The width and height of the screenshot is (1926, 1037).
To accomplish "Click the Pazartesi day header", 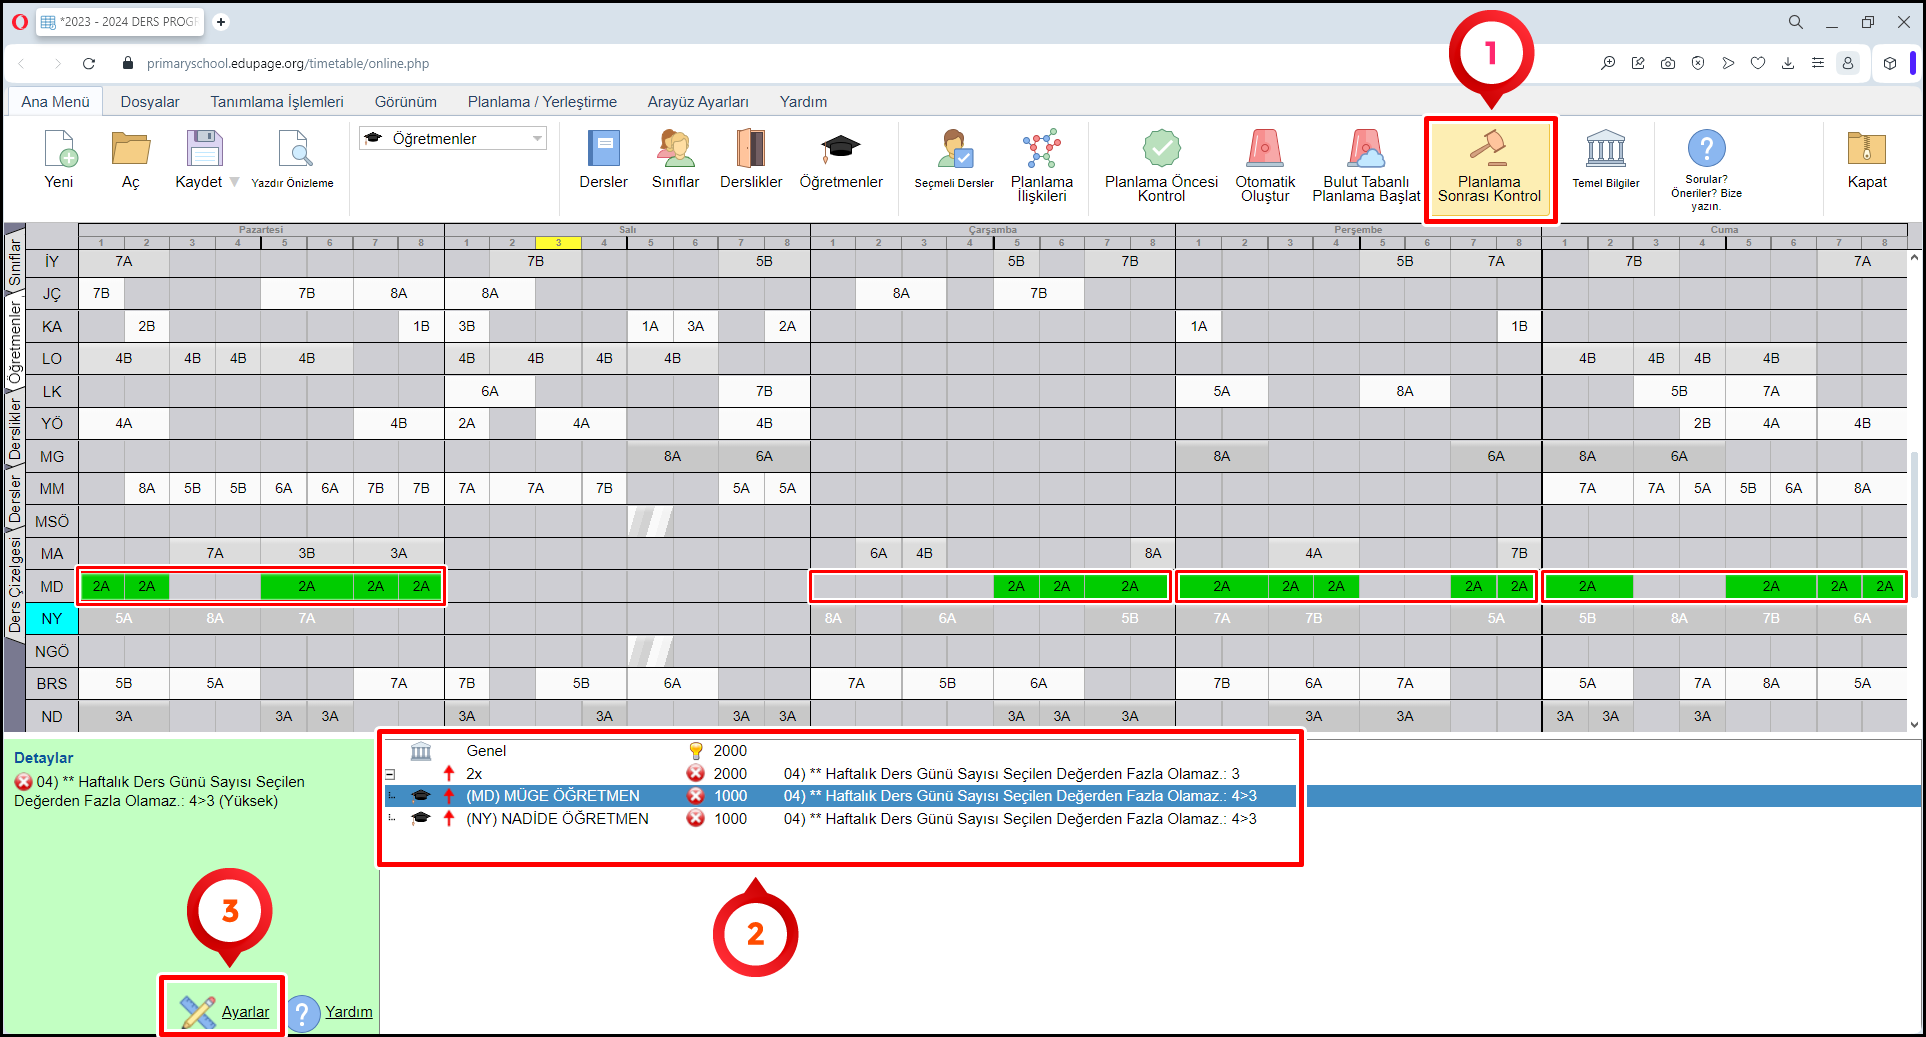I will coord(261,229).
